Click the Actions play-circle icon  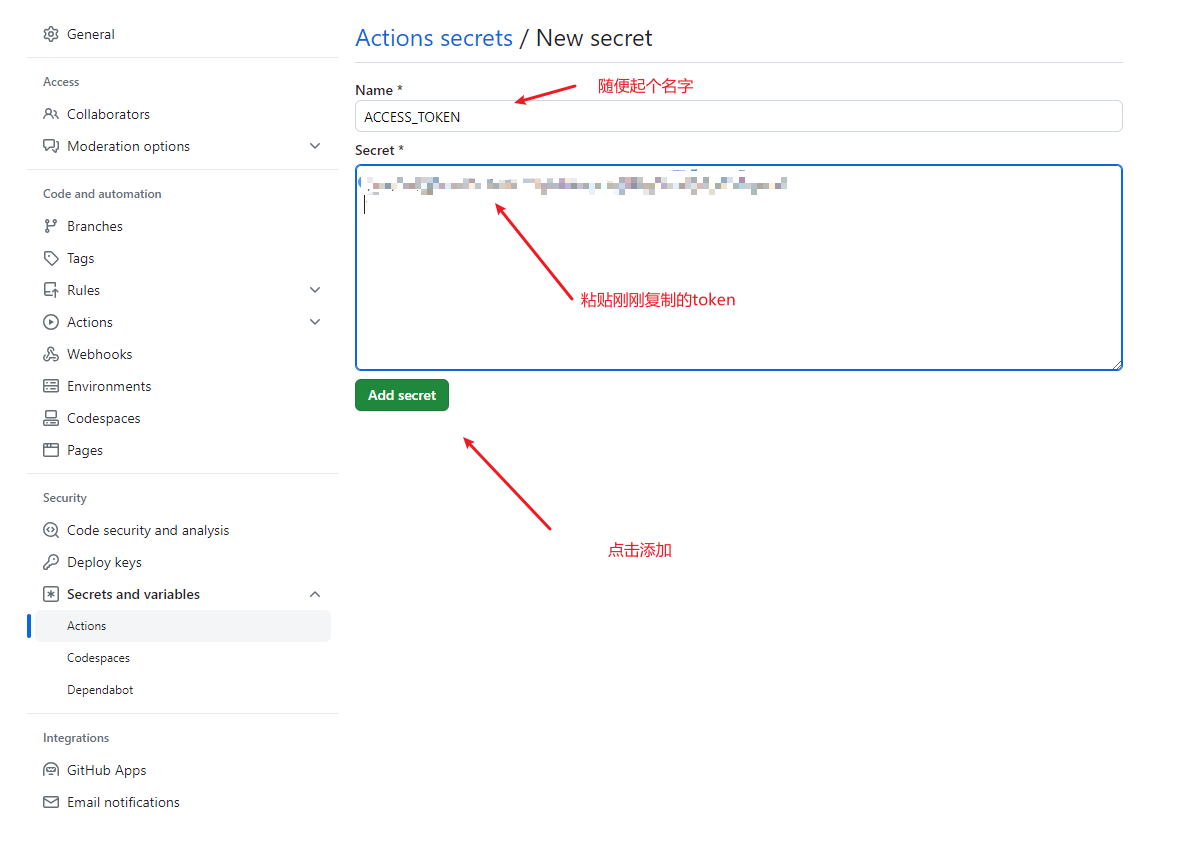point(51,322)
